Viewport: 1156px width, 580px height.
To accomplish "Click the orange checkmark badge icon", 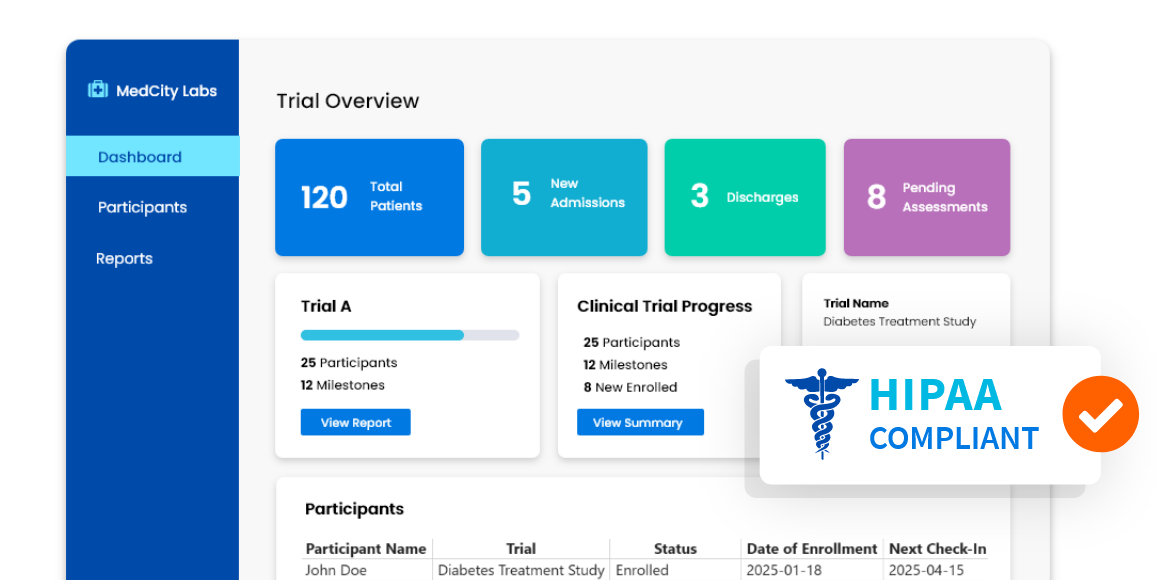I will (1100, 414).
